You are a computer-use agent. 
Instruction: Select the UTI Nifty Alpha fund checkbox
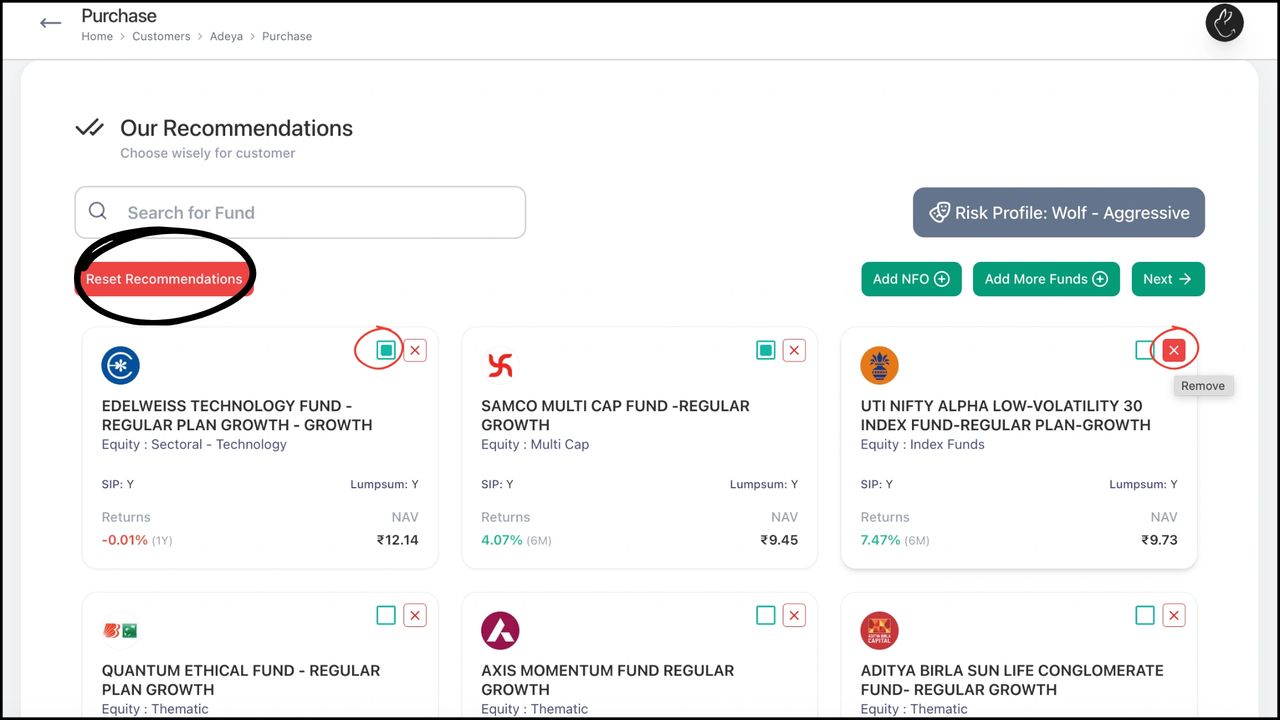[1145, 350]
